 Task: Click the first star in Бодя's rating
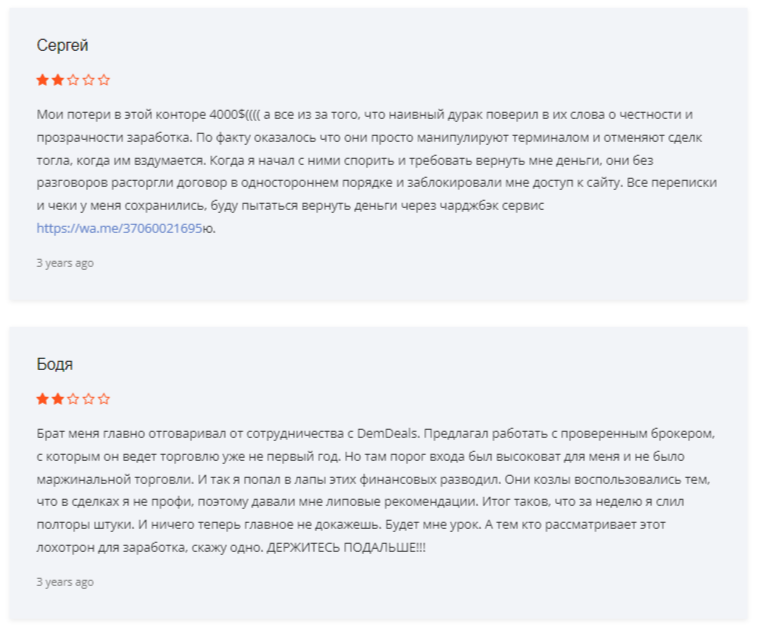coord(43,399)
